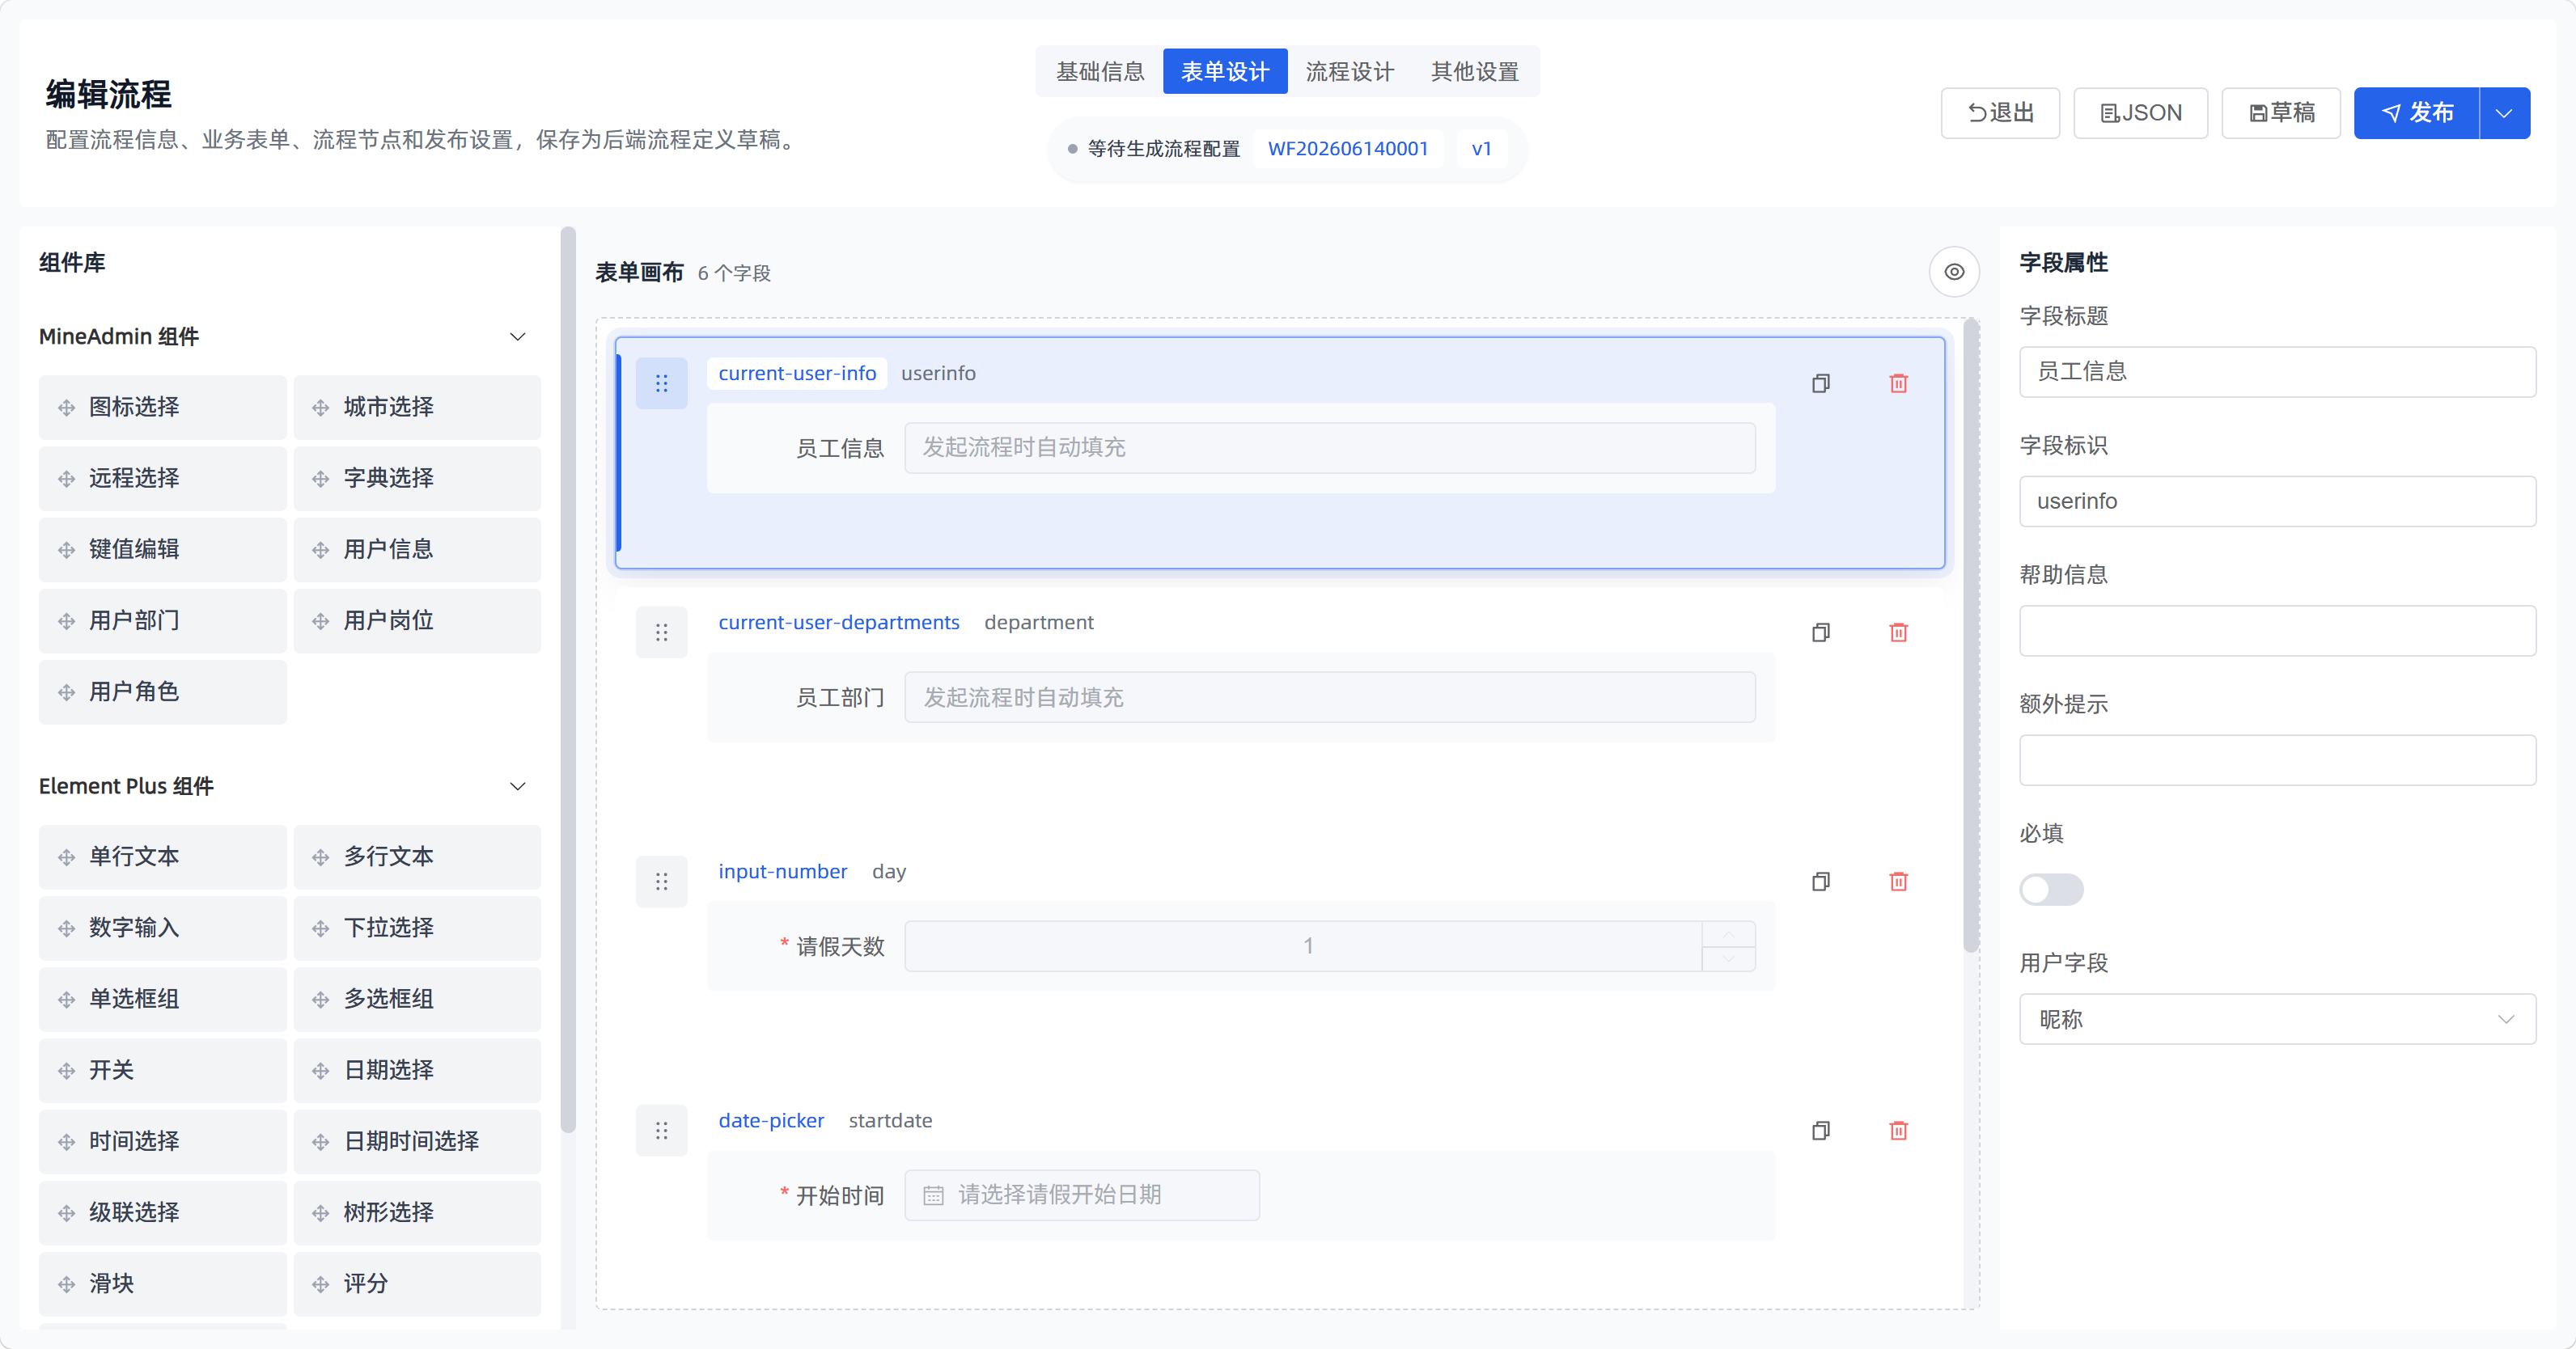Add 评分 component from library

tap(417, 1283)
